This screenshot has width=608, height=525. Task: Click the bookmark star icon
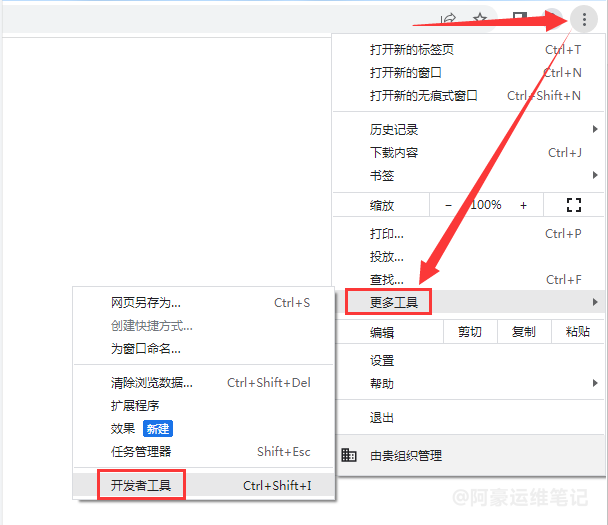point(480,19)
